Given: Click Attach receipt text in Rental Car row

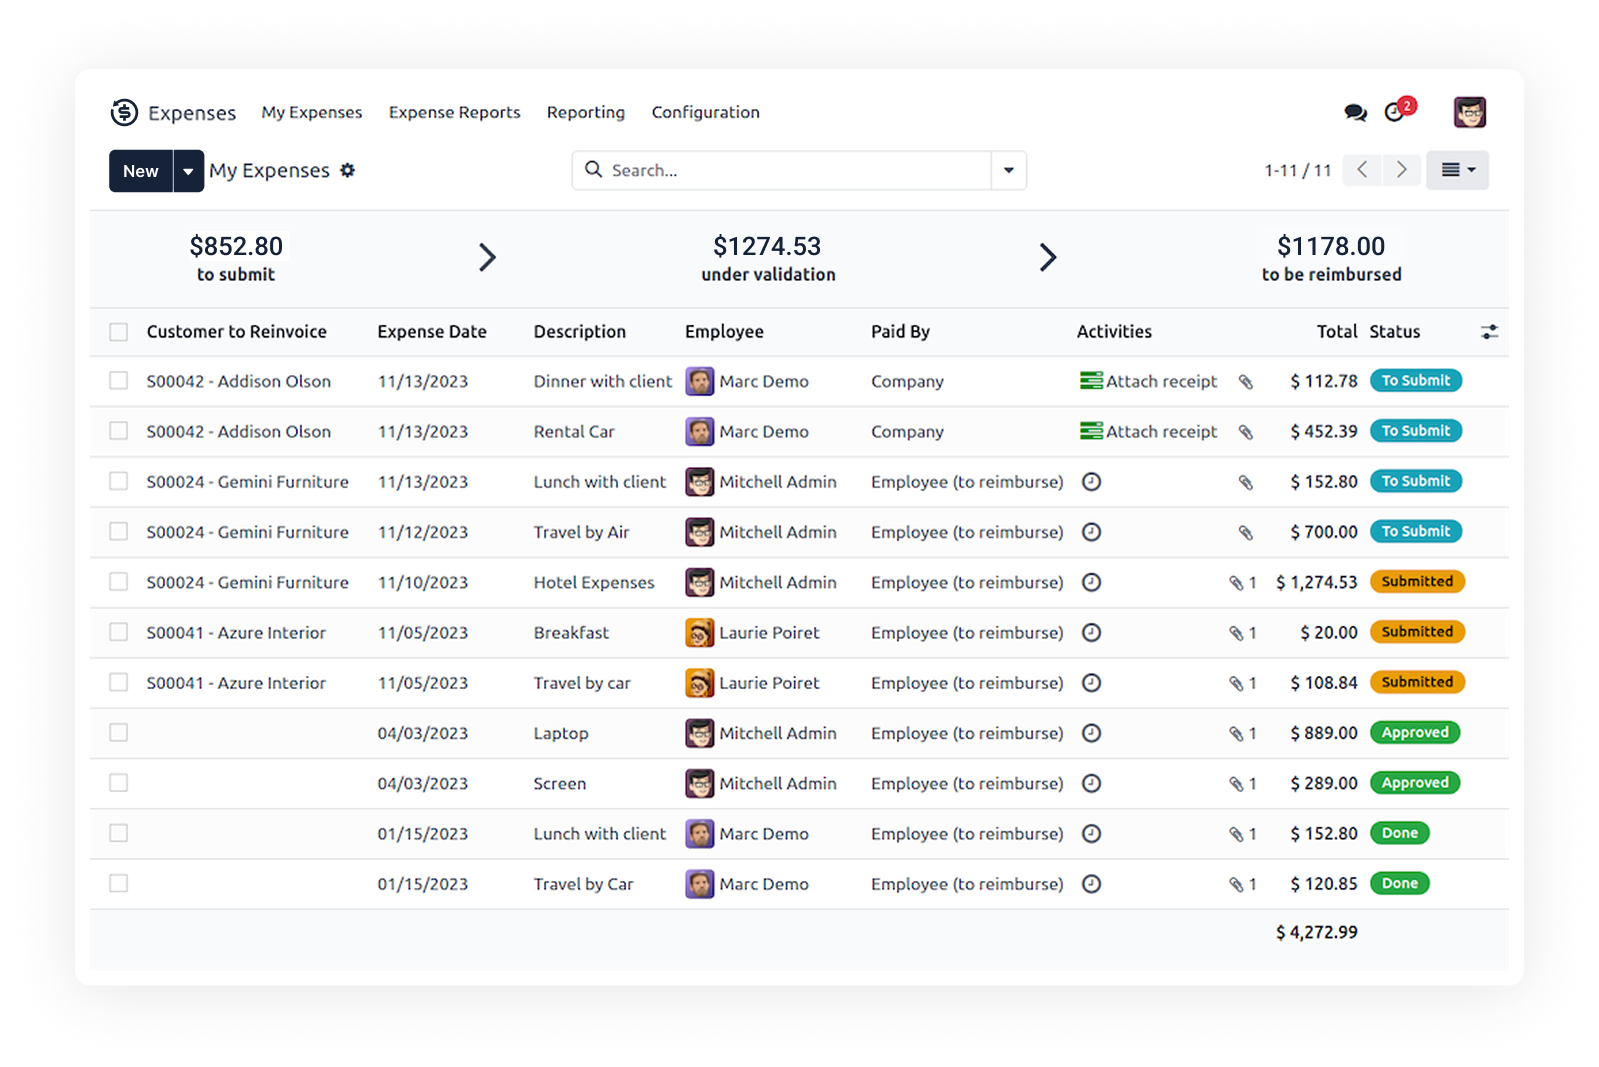Looking at the screenshot, I should pyautogui.click(x=1161, y=432).
